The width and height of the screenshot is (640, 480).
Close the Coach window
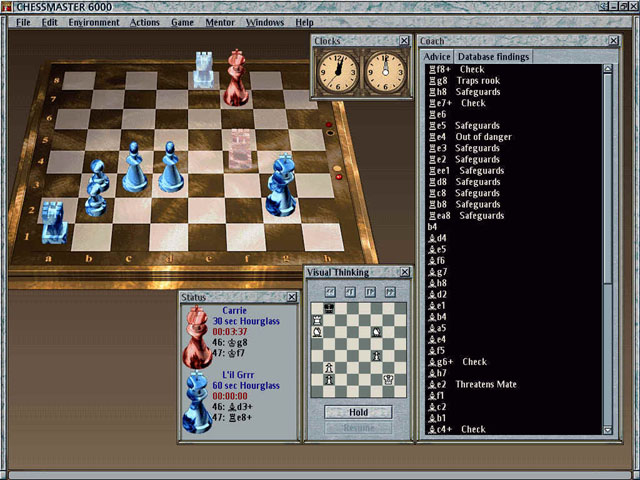(613, 41)
